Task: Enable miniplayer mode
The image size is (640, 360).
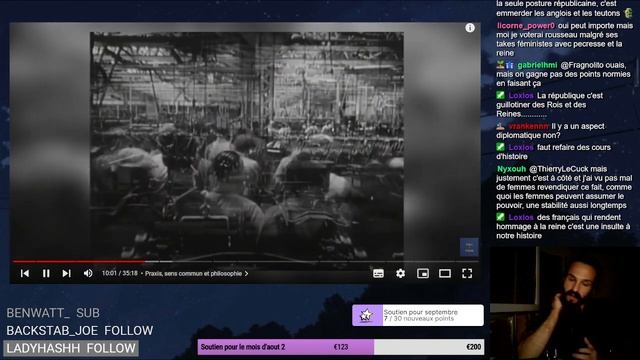Action: point(423,273)
